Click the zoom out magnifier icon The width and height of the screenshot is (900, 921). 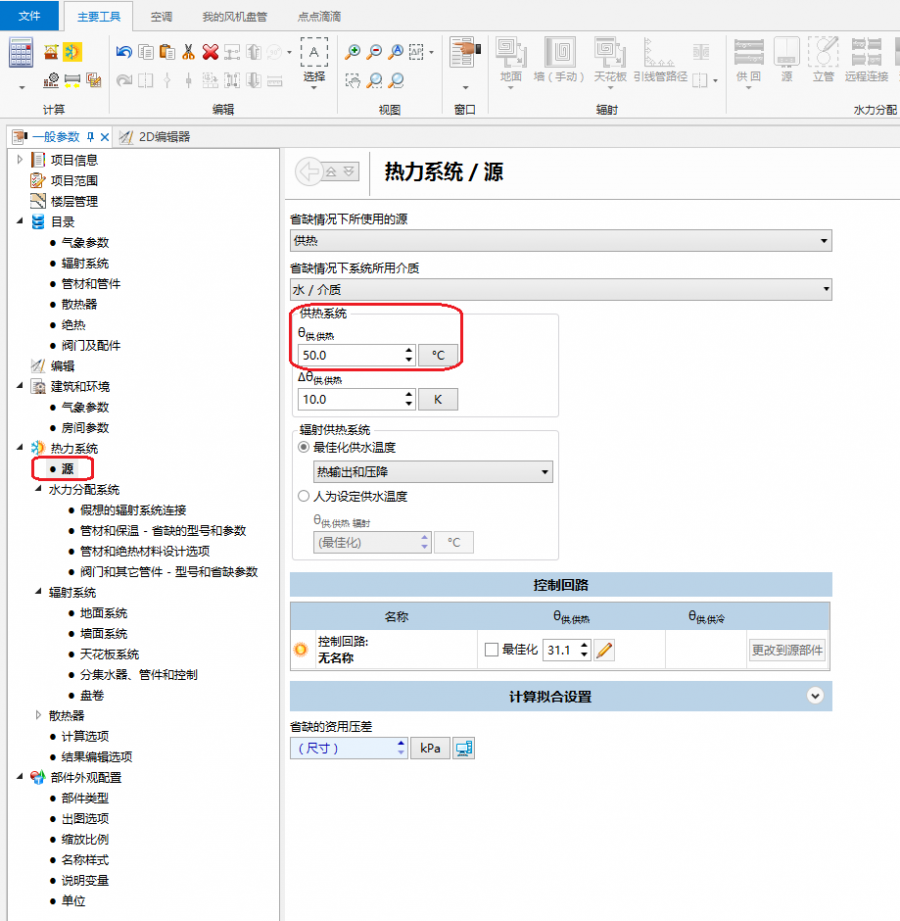point(374,52)
